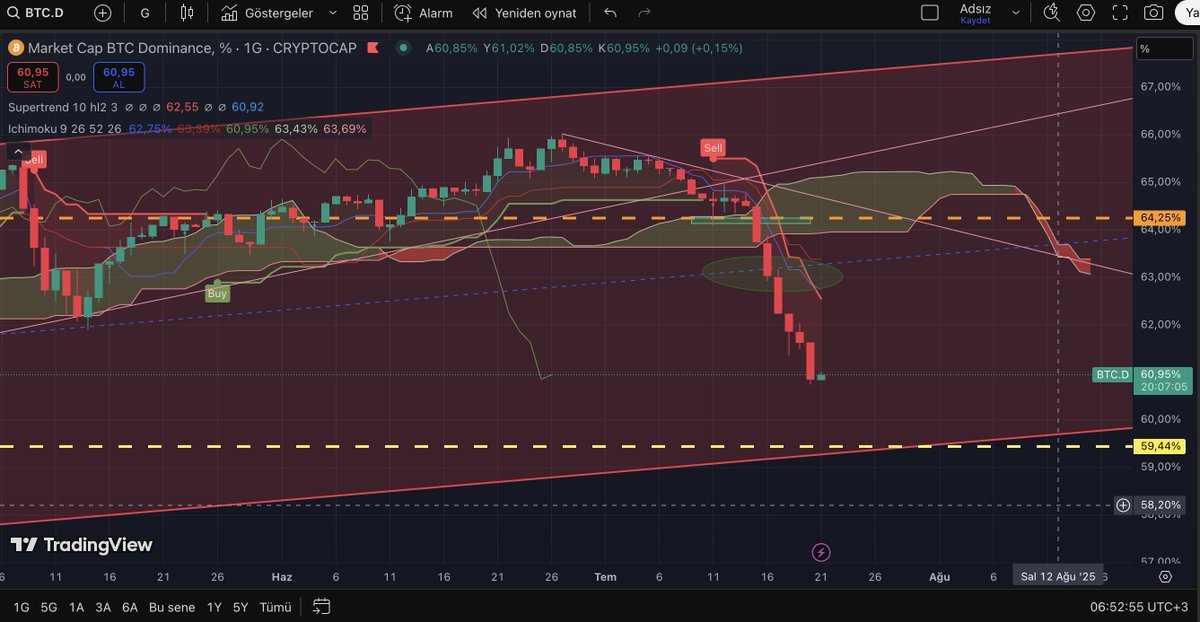This screenshot has height=622, width=1200.
Task: Click the purple lightning event marker
Action: coord(821,552)
